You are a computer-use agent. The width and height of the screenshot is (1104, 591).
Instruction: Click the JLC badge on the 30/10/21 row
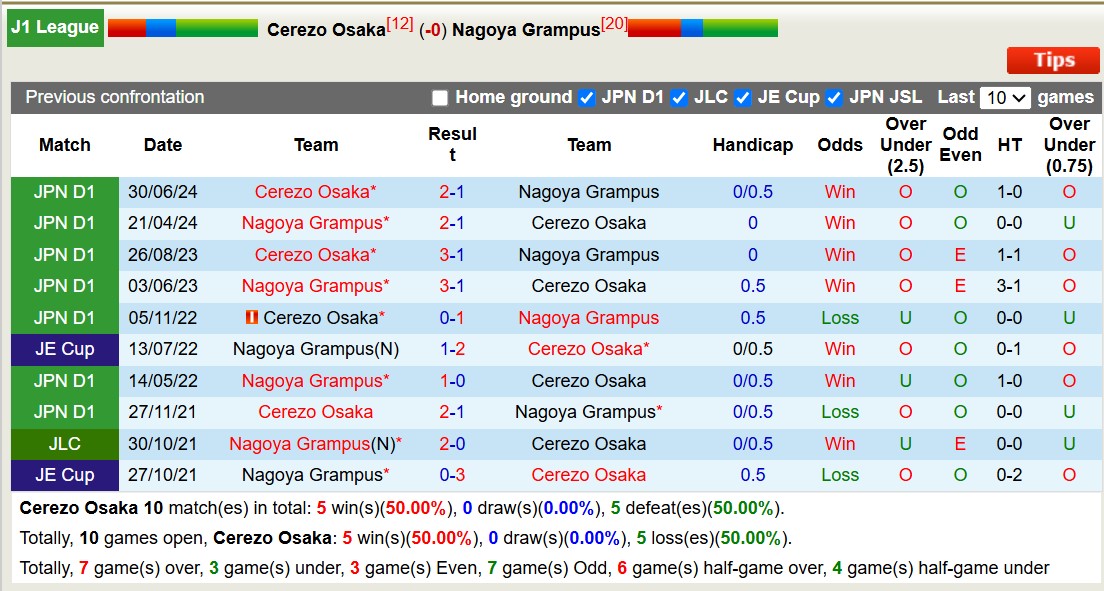click(64, 443)
